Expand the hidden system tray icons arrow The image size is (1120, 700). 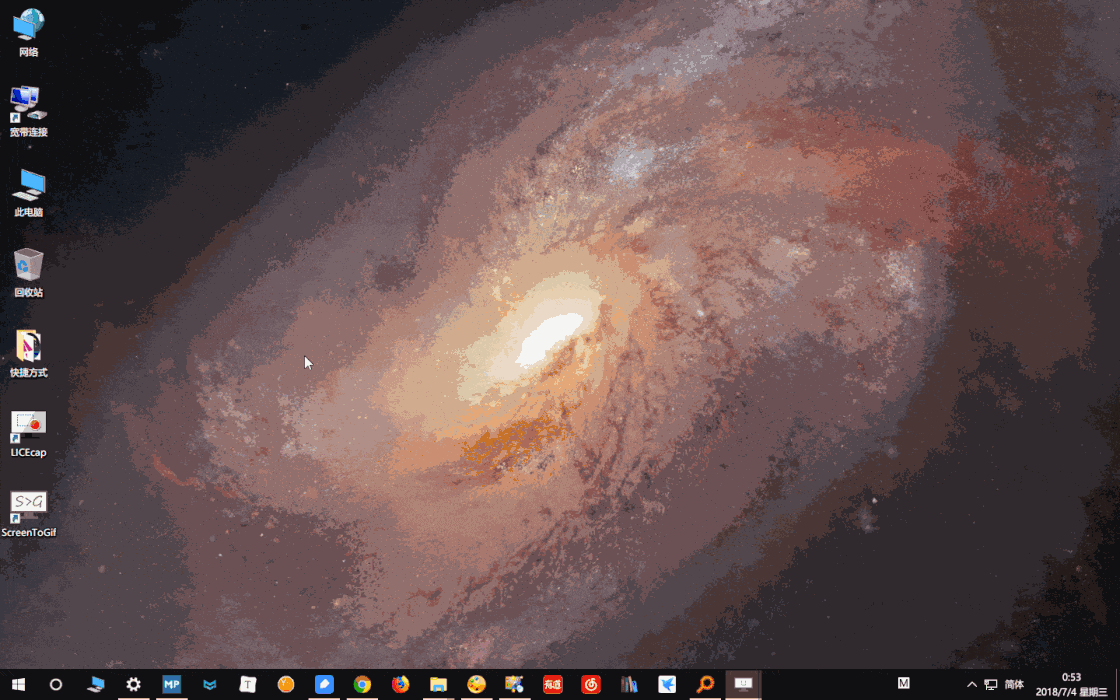click(x=971, y=684)
